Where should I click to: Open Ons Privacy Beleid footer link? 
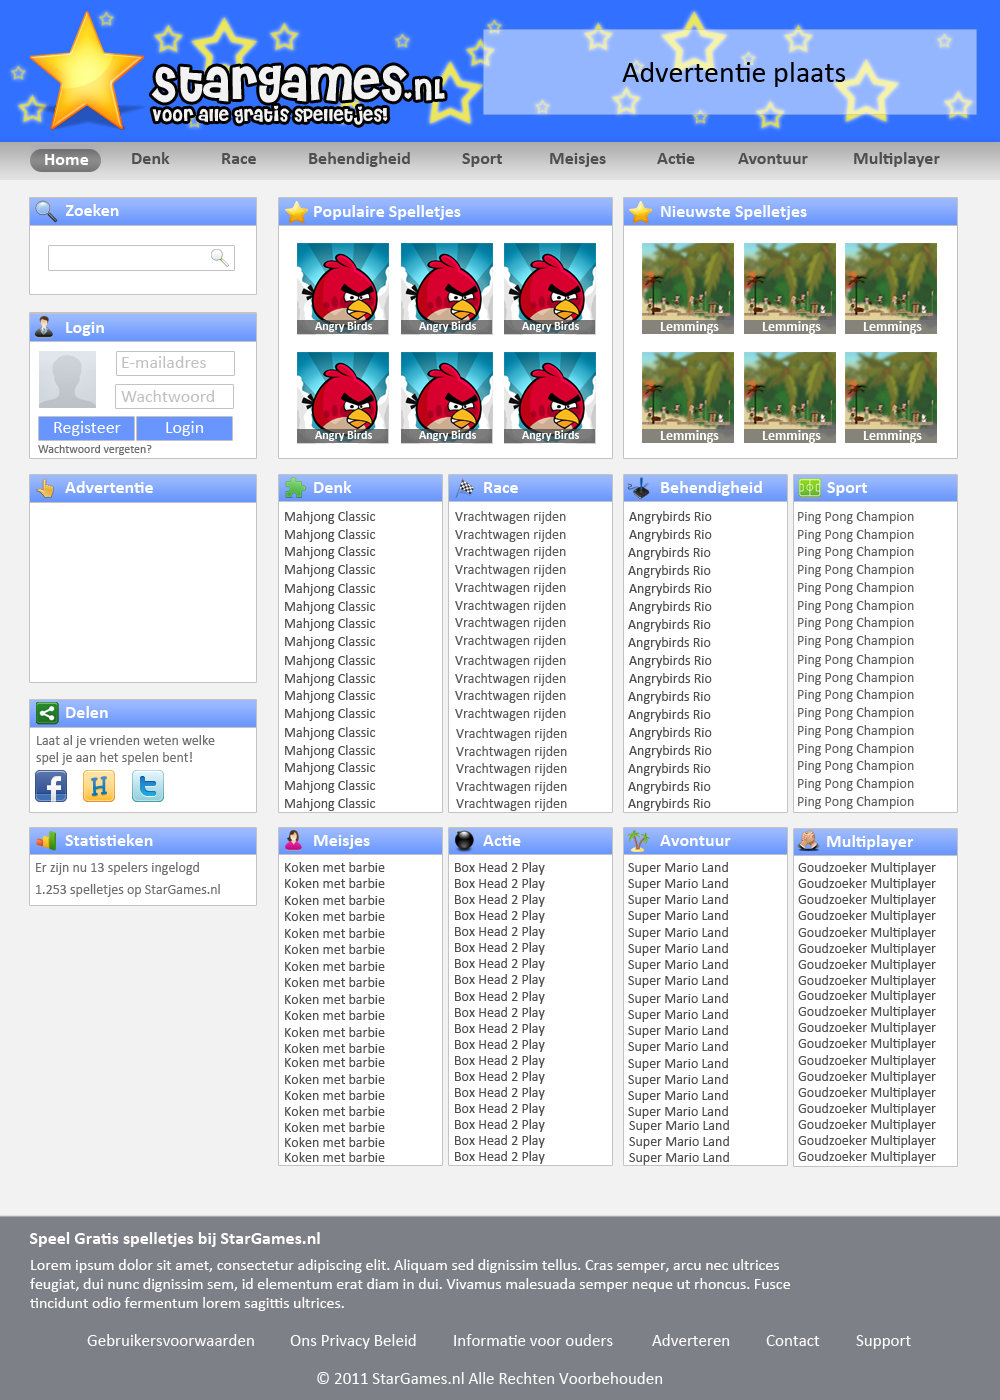click(353, 1341)
